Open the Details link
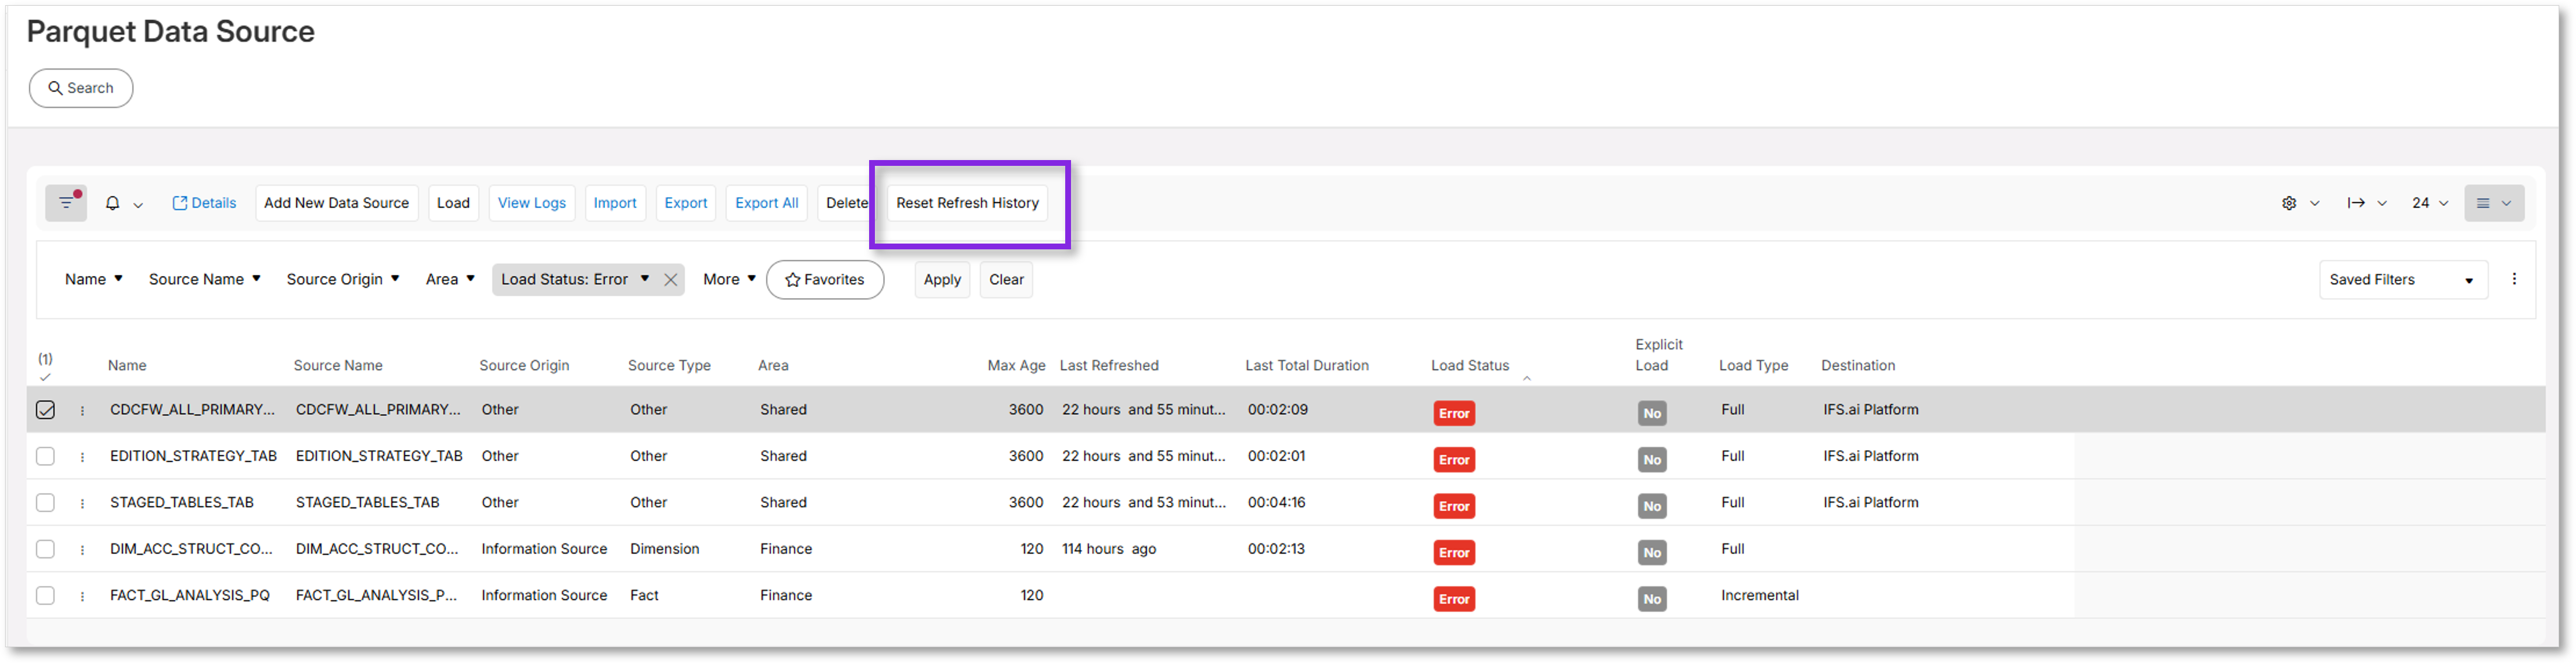This screenshot has height=664, width=2576. click(x=204, y=203)
